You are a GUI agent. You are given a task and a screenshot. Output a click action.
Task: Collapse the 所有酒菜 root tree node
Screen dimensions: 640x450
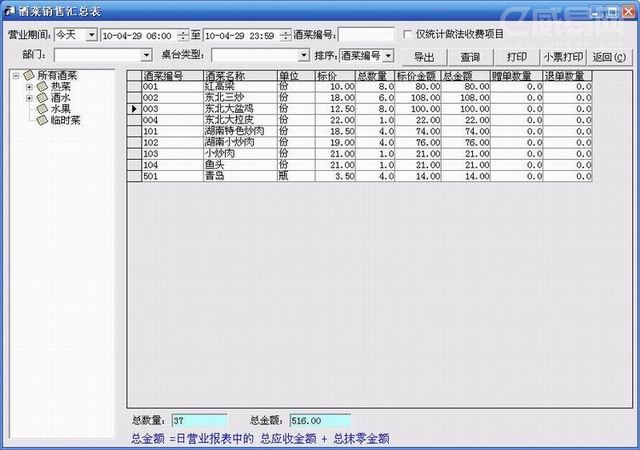(16, 76)
